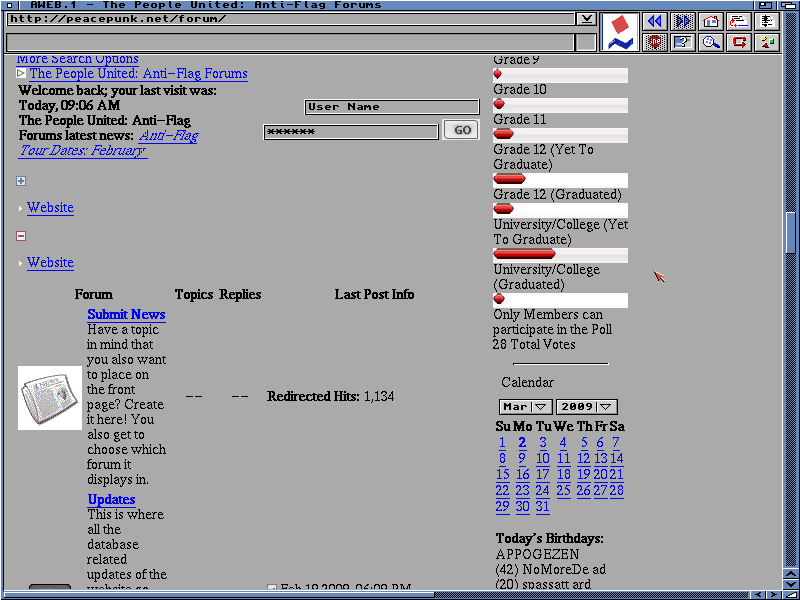Click the AWeb logo transfer animation
The image size is (800, 600).
point(620,32)
